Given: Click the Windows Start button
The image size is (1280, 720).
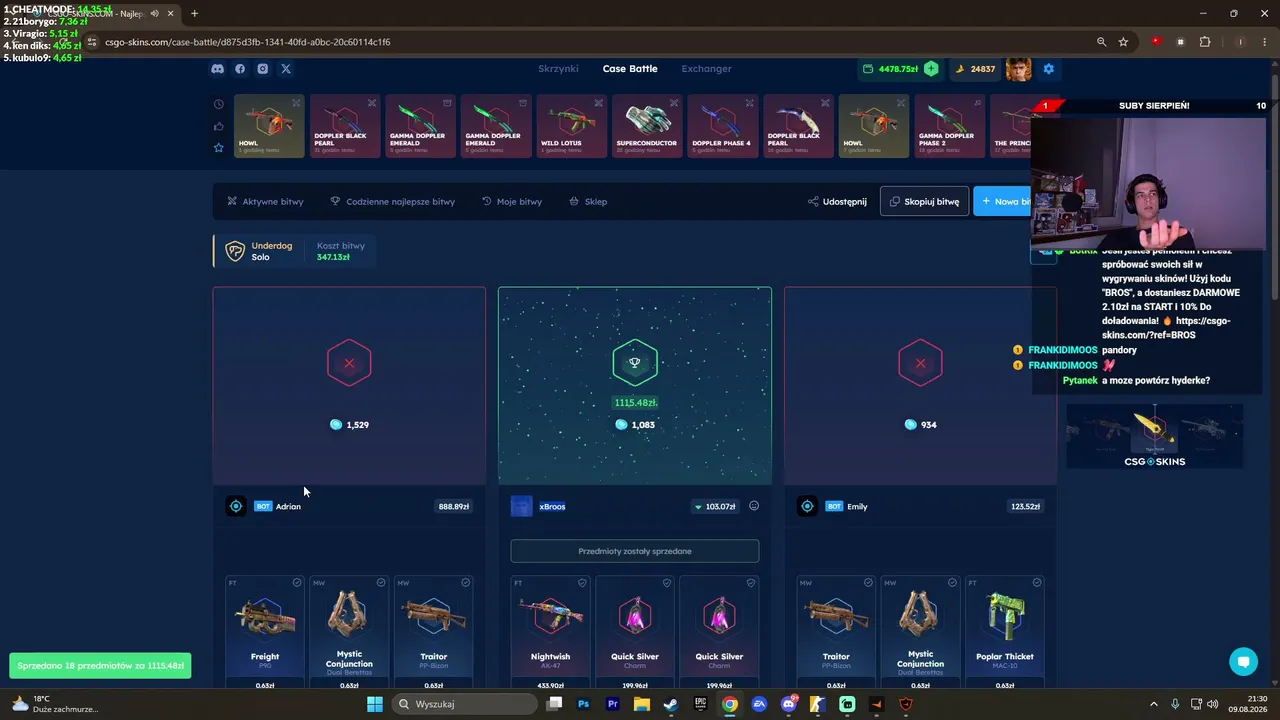Looking at the screenshot, I should pyautogui.click(x=375, y=704).
